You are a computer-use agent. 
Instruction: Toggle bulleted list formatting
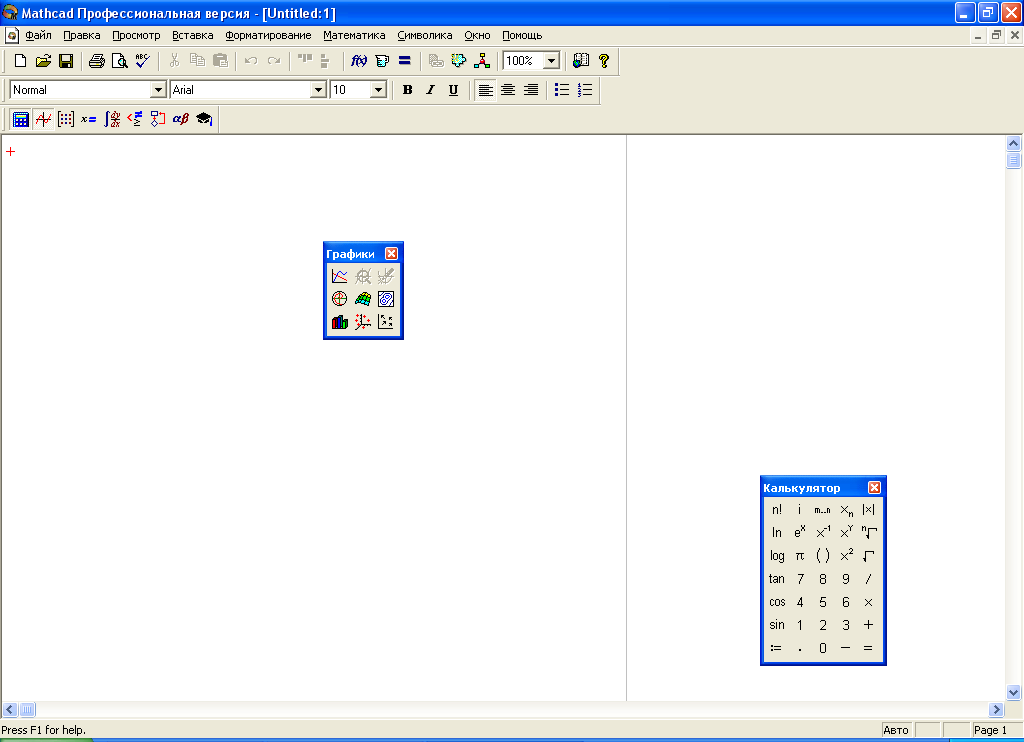pyautogui.click(x=562, y=90)
